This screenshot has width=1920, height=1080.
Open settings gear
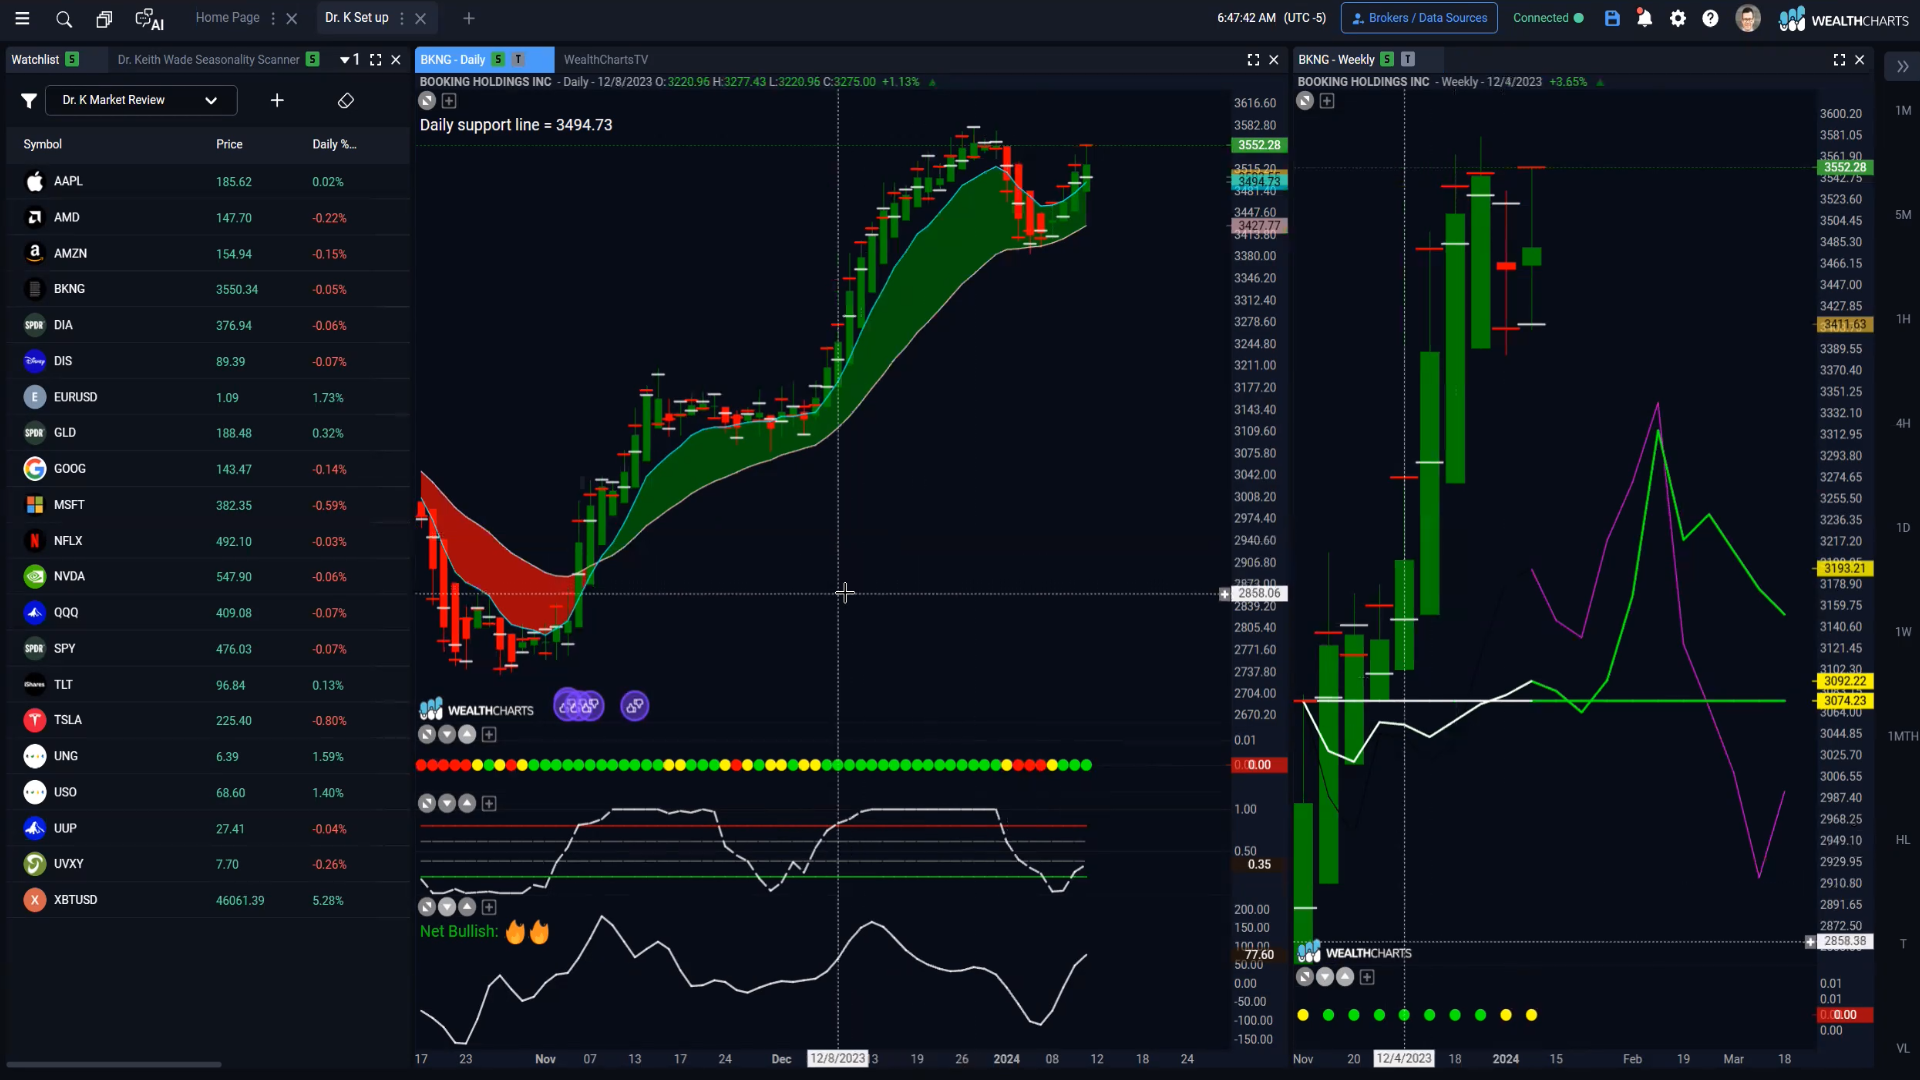tap(1678, 18)
